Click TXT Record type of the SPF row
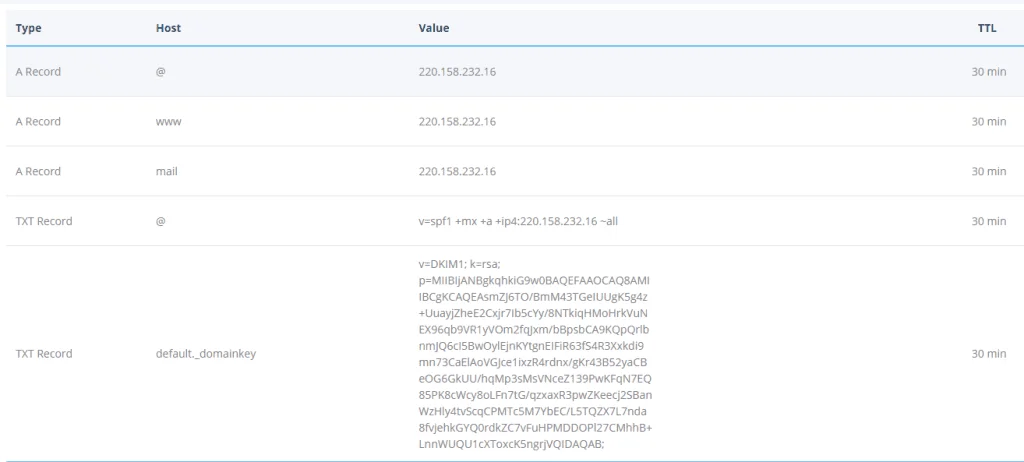Image resolution: width=1024 pixels, height=462 pixels. pos(44,221)
